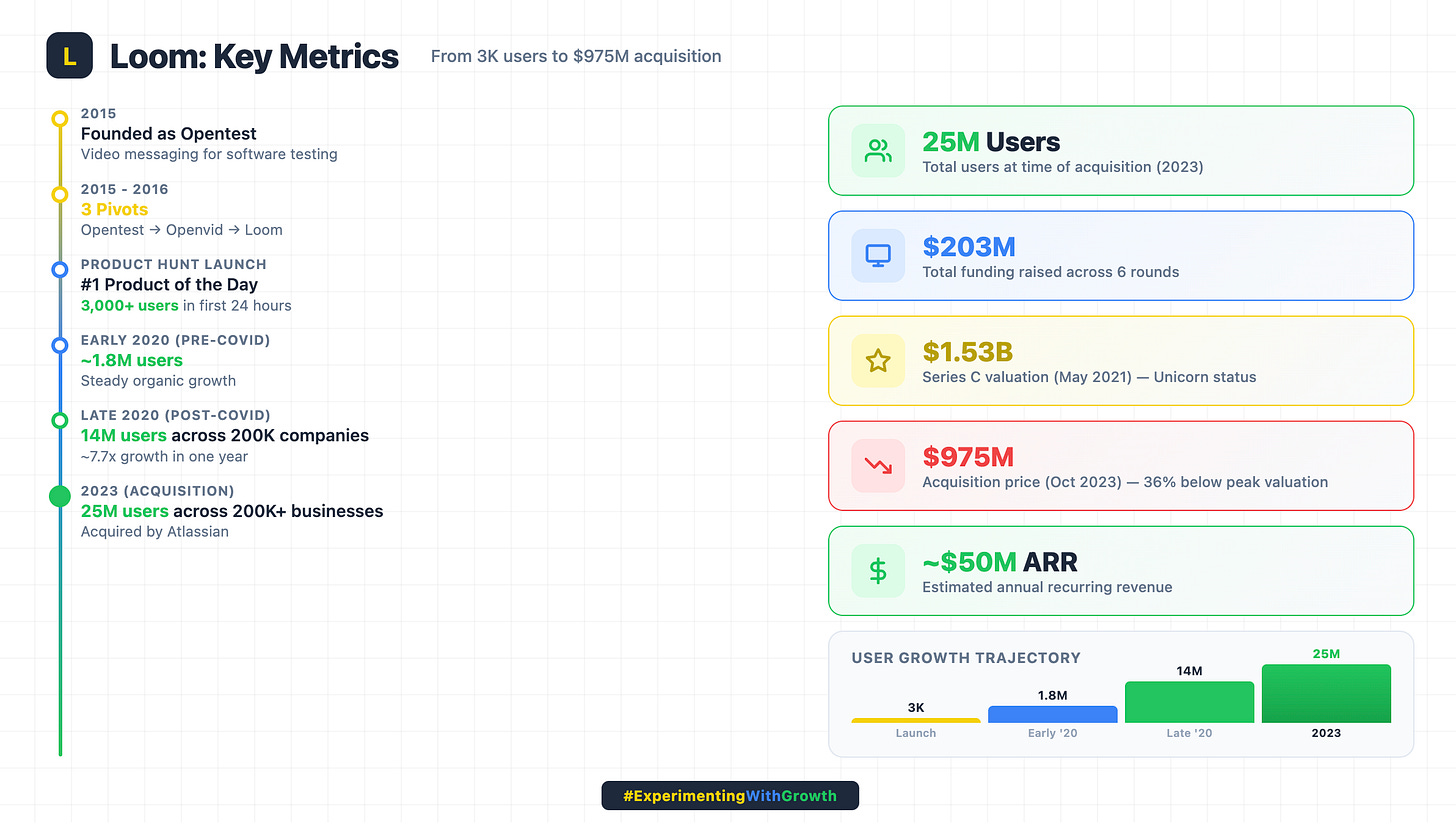Click the 'Early '20' axis label
This screenshot has height=824, width=1456.
click(1053, 733)
